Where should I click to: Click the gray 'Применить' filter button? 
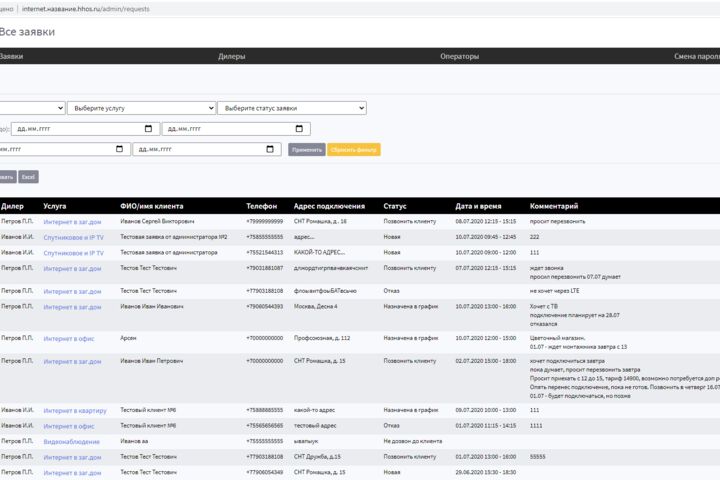click(307, 150)
